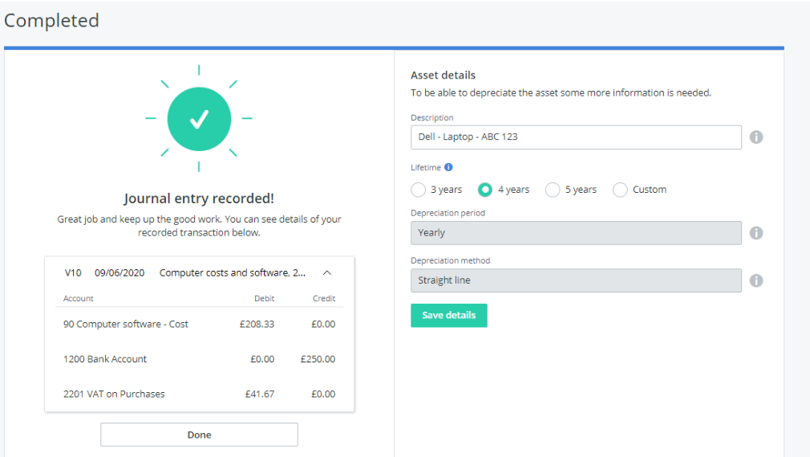Click the info icon beside Depreciation period
Screen dimensions: 810x457
click(x=756, y=233)
